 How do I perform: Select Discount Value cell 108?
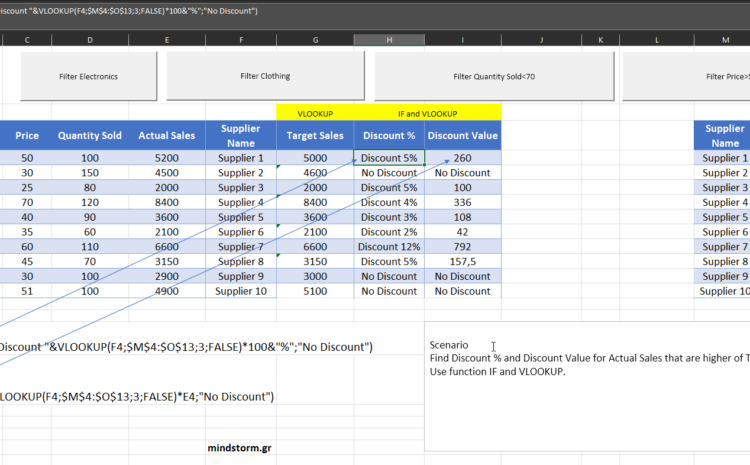coord(463,217)
